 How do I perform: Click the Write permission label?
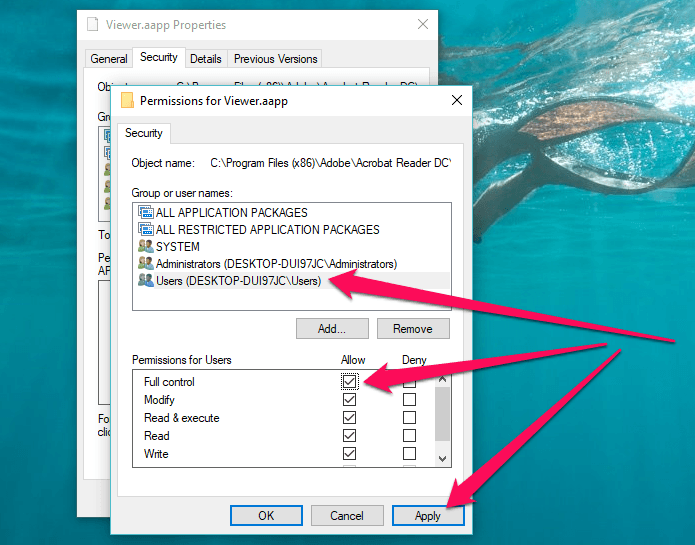point(156,454)
